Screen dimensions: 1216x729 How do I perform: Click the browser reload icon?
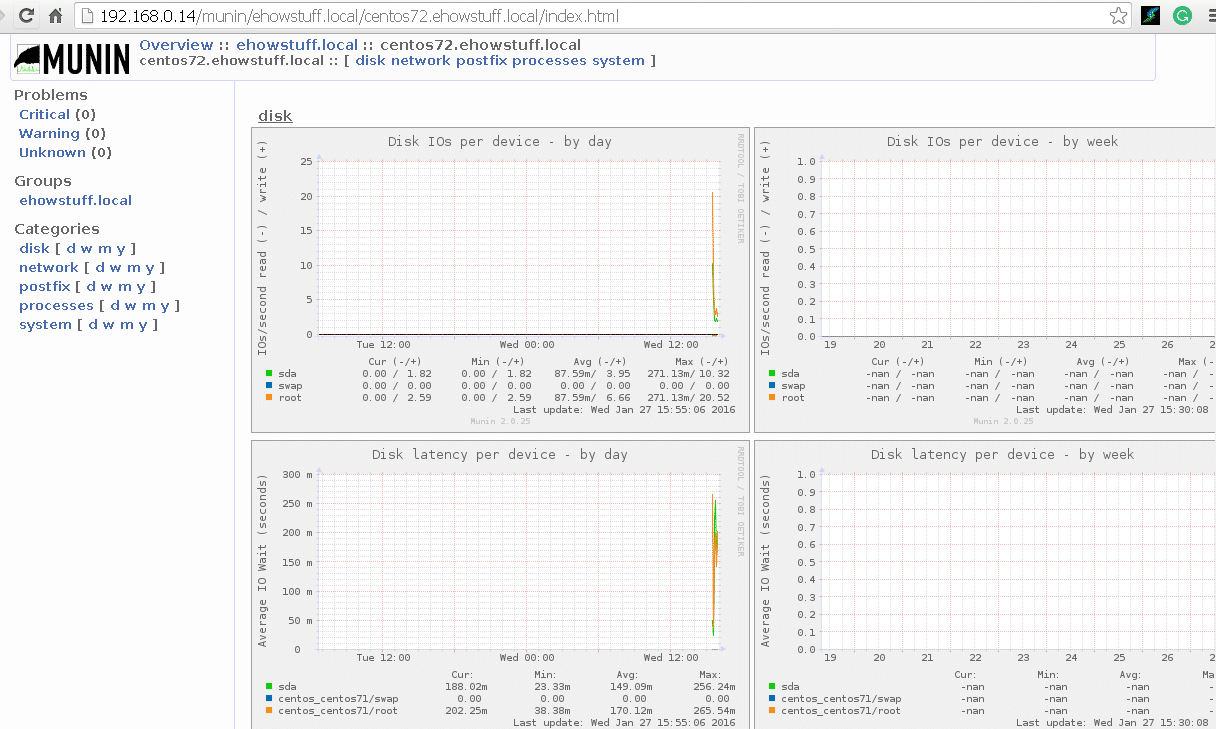pos(27,15)
